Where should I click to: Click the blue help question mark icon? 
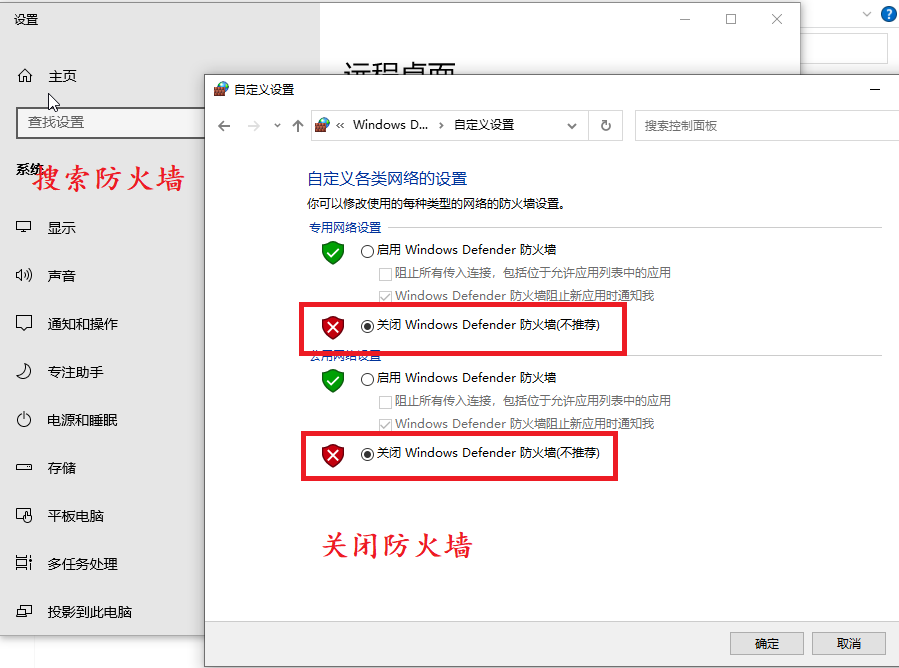(889, 14)
